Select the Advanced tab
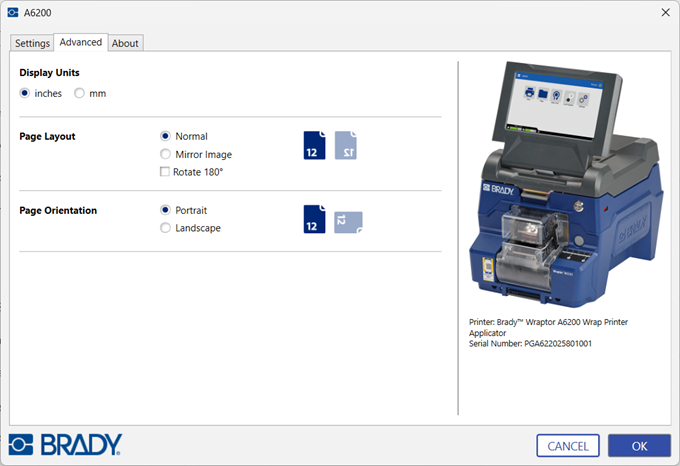This screenshot has width=680, height=466. pos(80,42)
